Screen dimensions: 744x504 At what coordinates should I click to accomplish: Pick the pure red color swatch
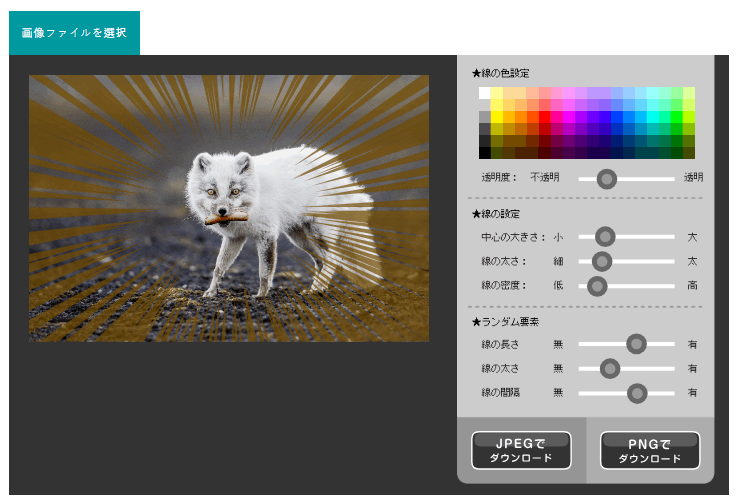pyautogui.click(x=545, y=117)
